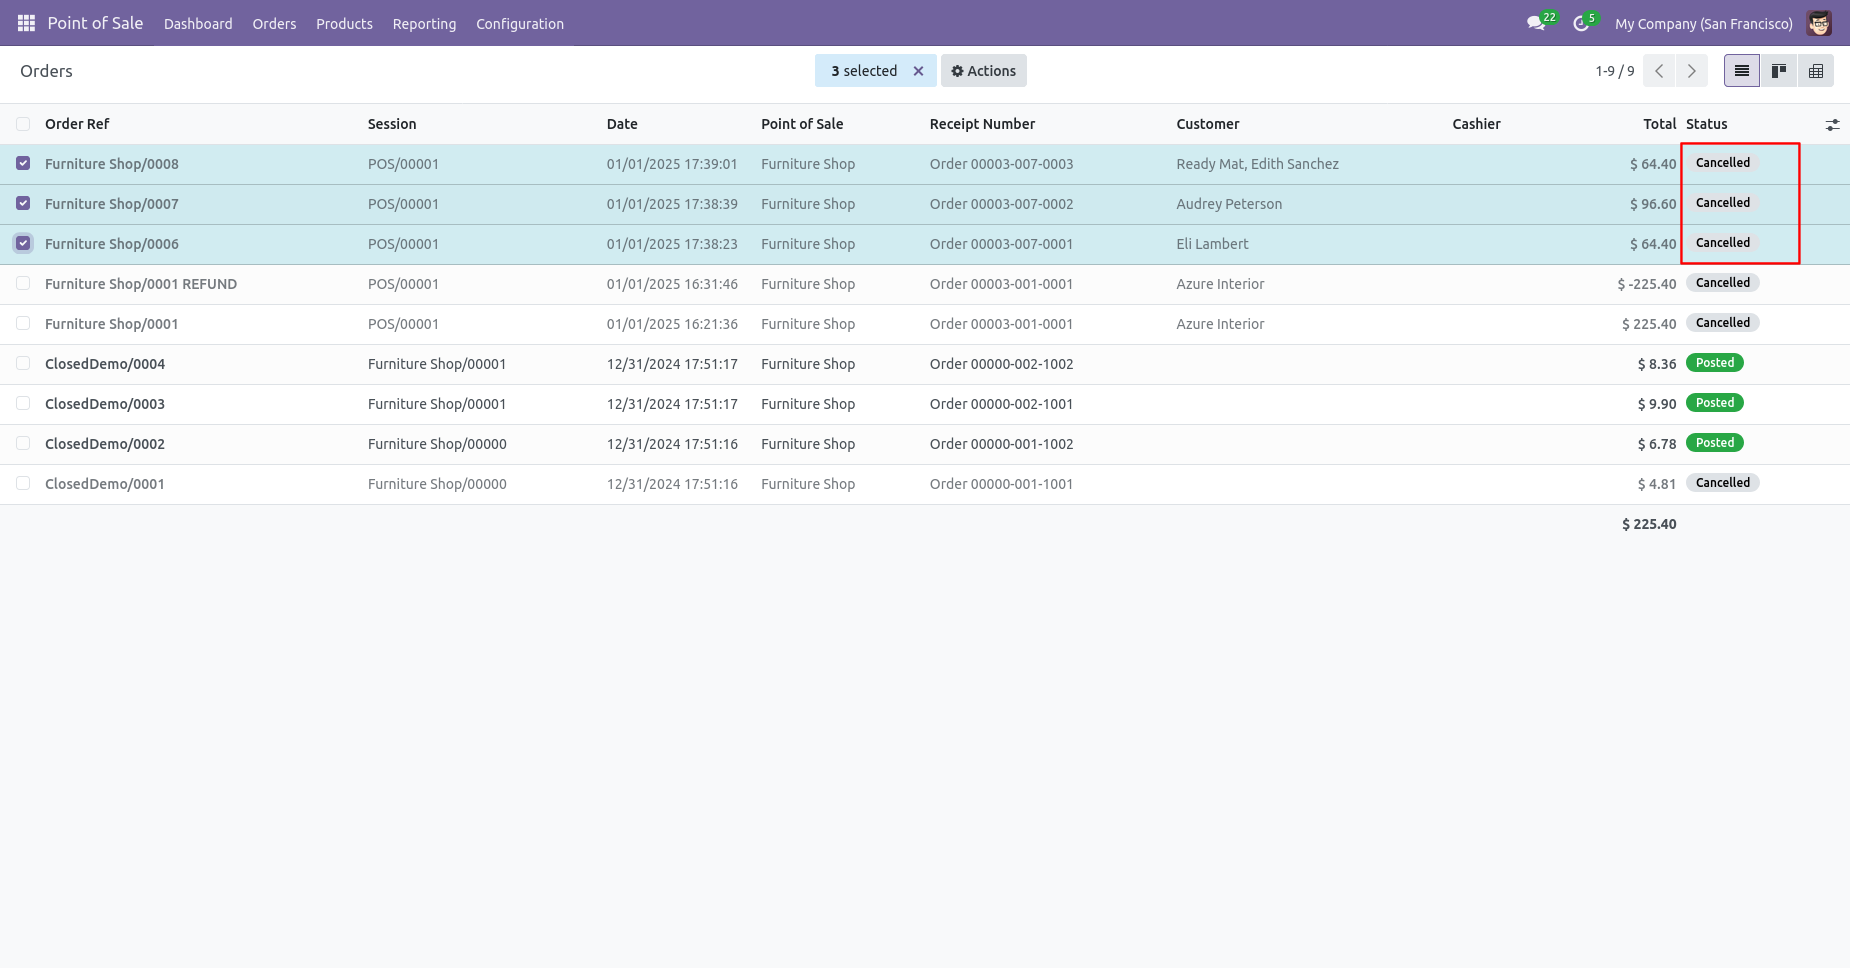Open the apps grid menu icon
The image size is (1850, 968).
[x=26, y=23]
